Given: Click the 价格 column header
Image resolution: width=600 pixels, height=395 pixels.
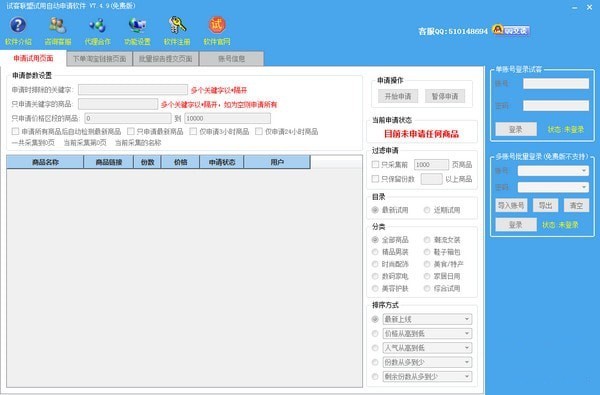Looking at the screenshot, I should click(181, 162).
